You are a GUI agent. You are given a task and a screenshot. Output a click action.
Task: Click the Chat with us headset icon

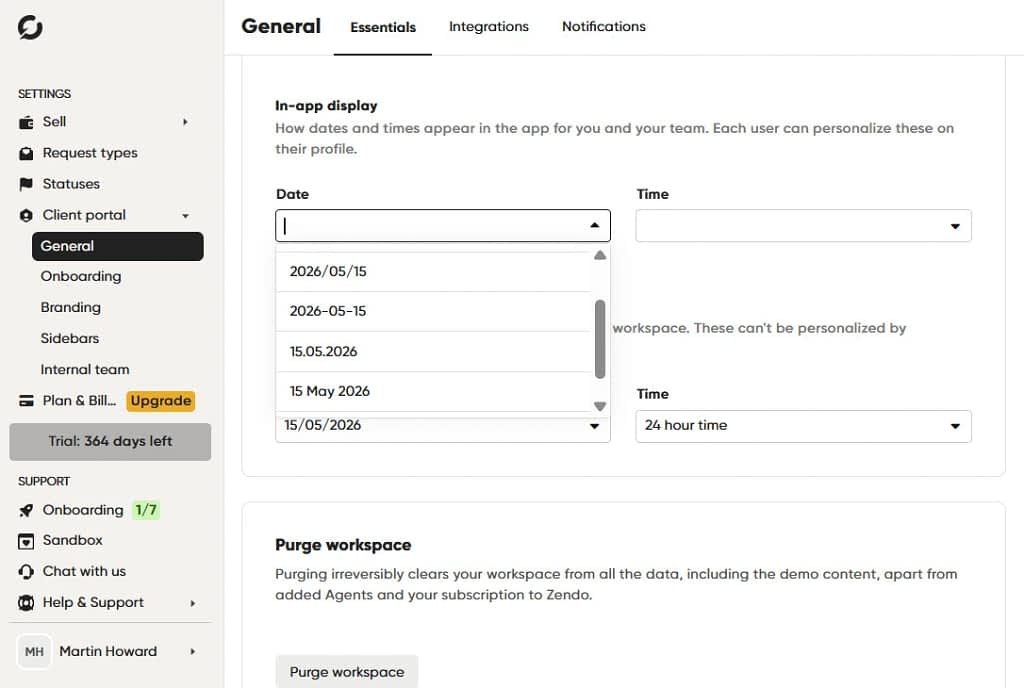coord(26,572)
